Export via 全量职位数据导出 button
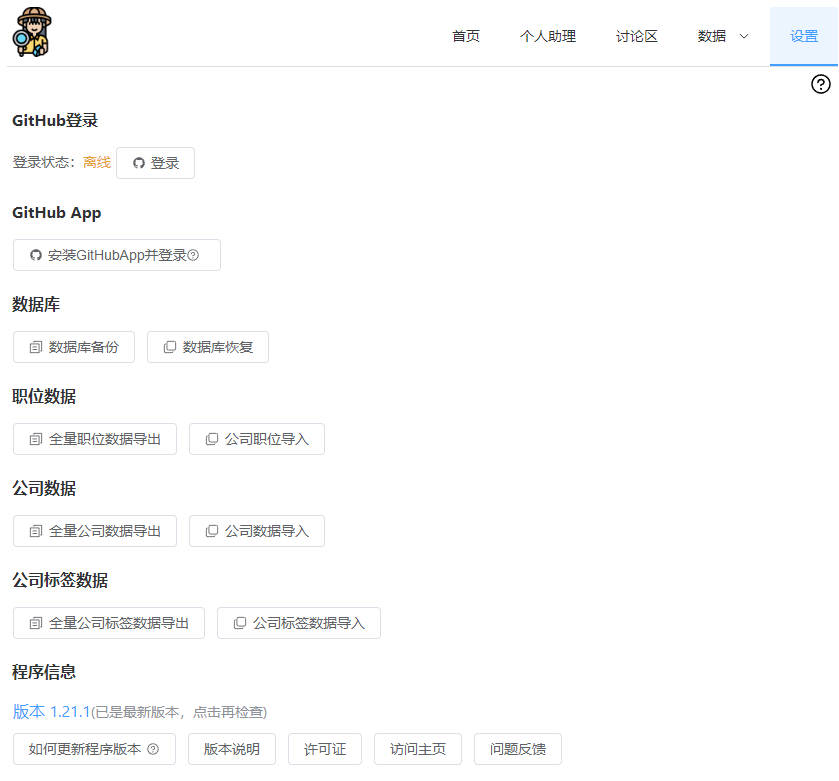The image size is (839, 781). click(95, 439)
